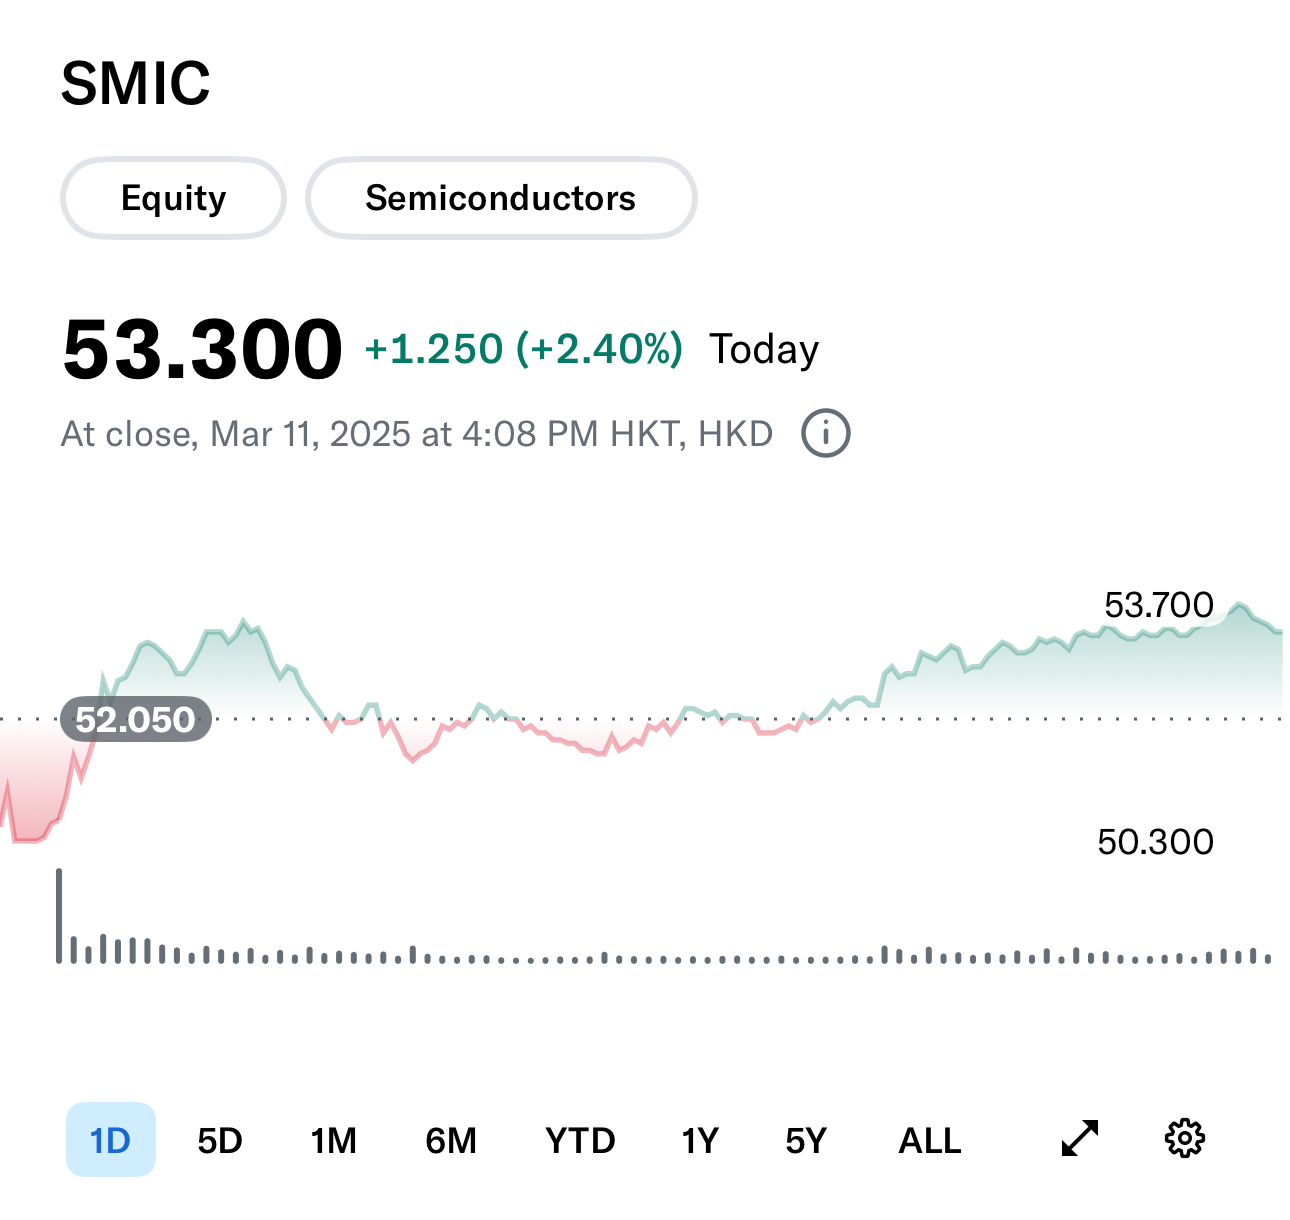The image size is (1290, 1220).
Task: Open chart settings gear
Action: (1185, 1138)
